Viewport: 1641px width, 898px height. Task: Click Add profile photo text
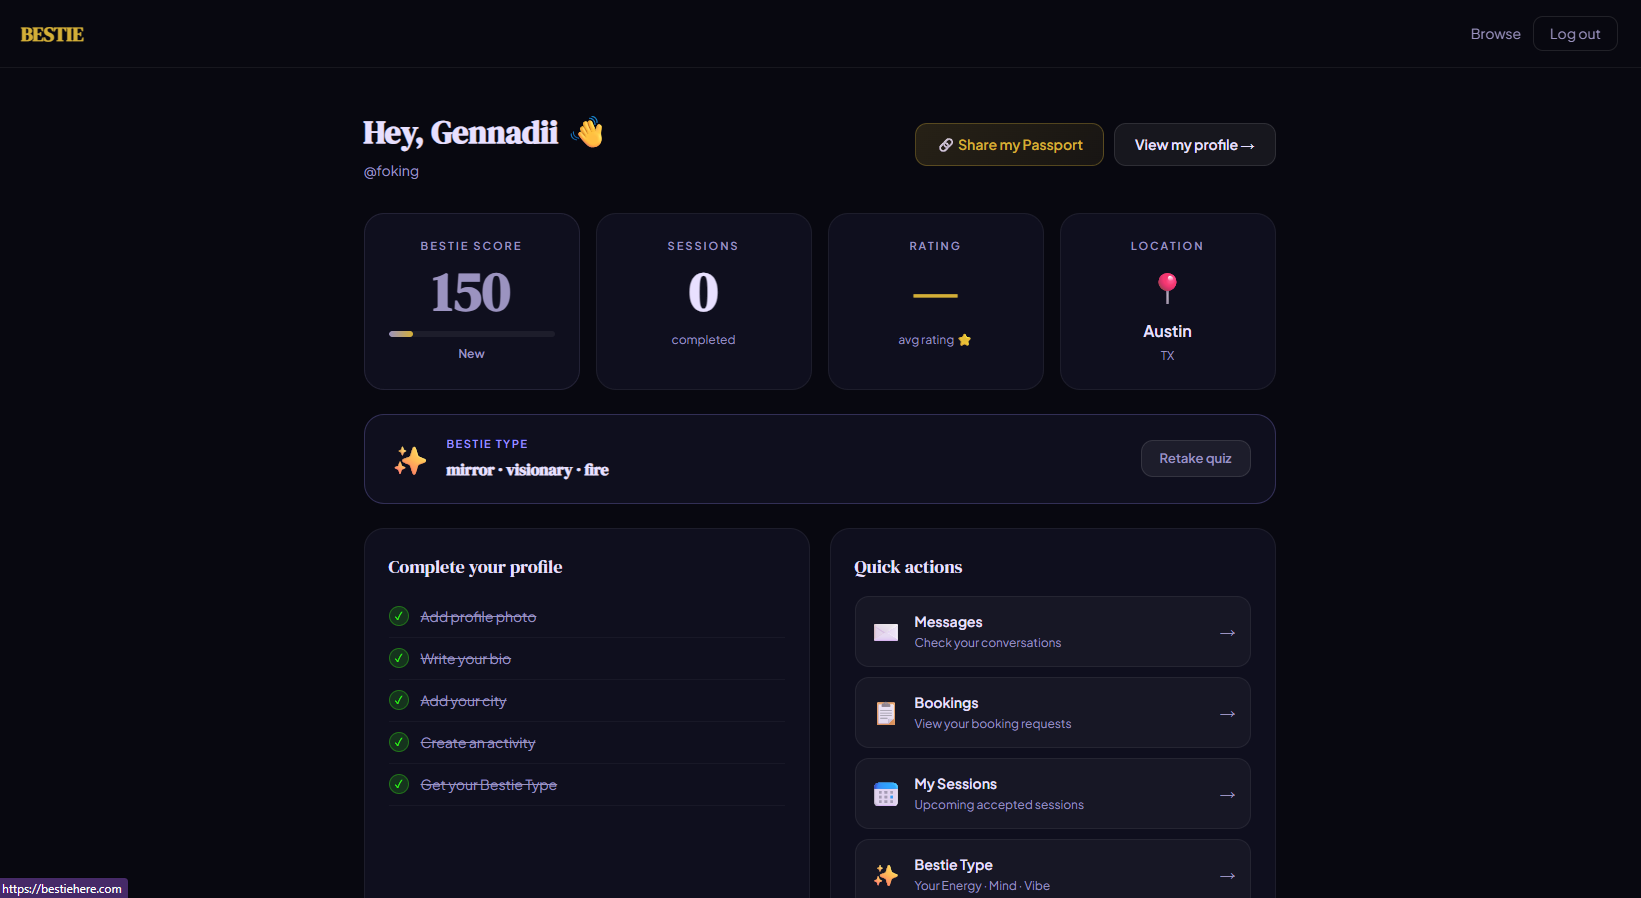(x=478, y=617)
